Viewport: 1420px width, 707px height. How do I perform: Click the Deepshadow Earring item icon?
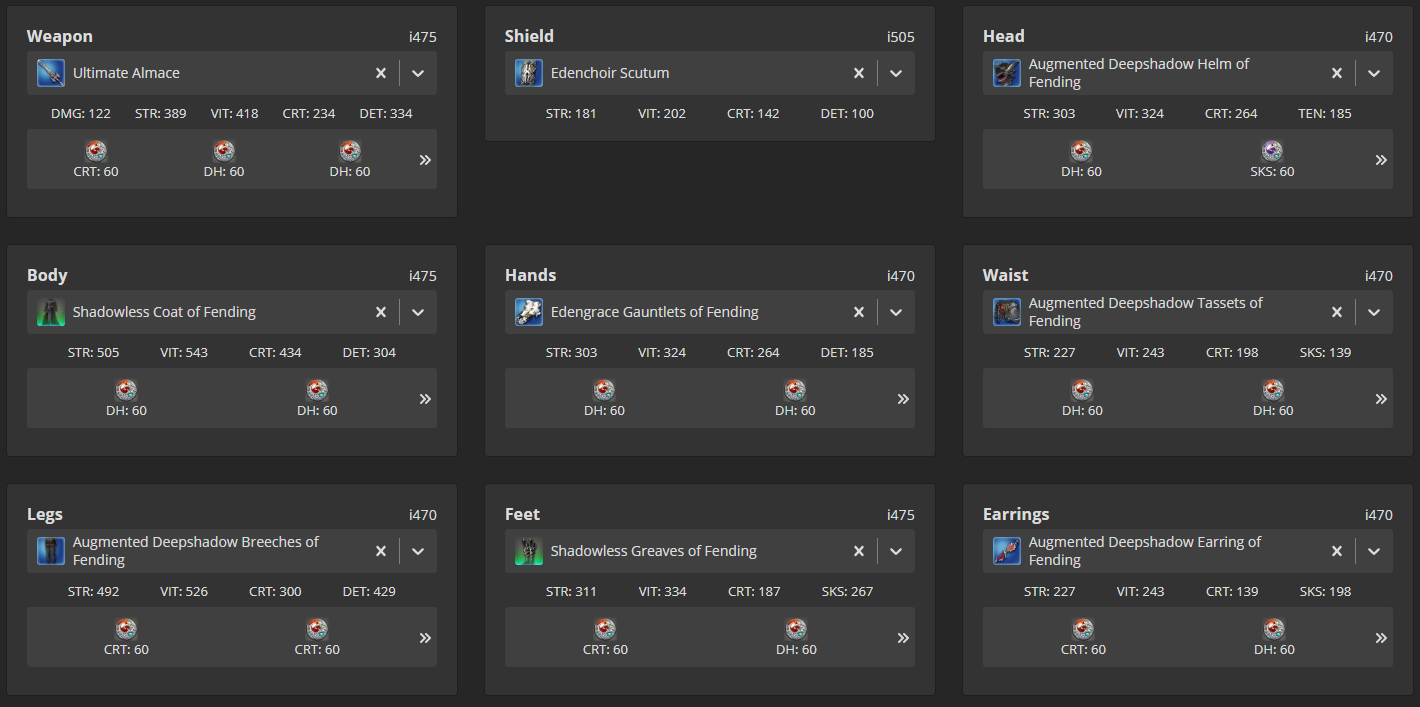(1007, 551)
